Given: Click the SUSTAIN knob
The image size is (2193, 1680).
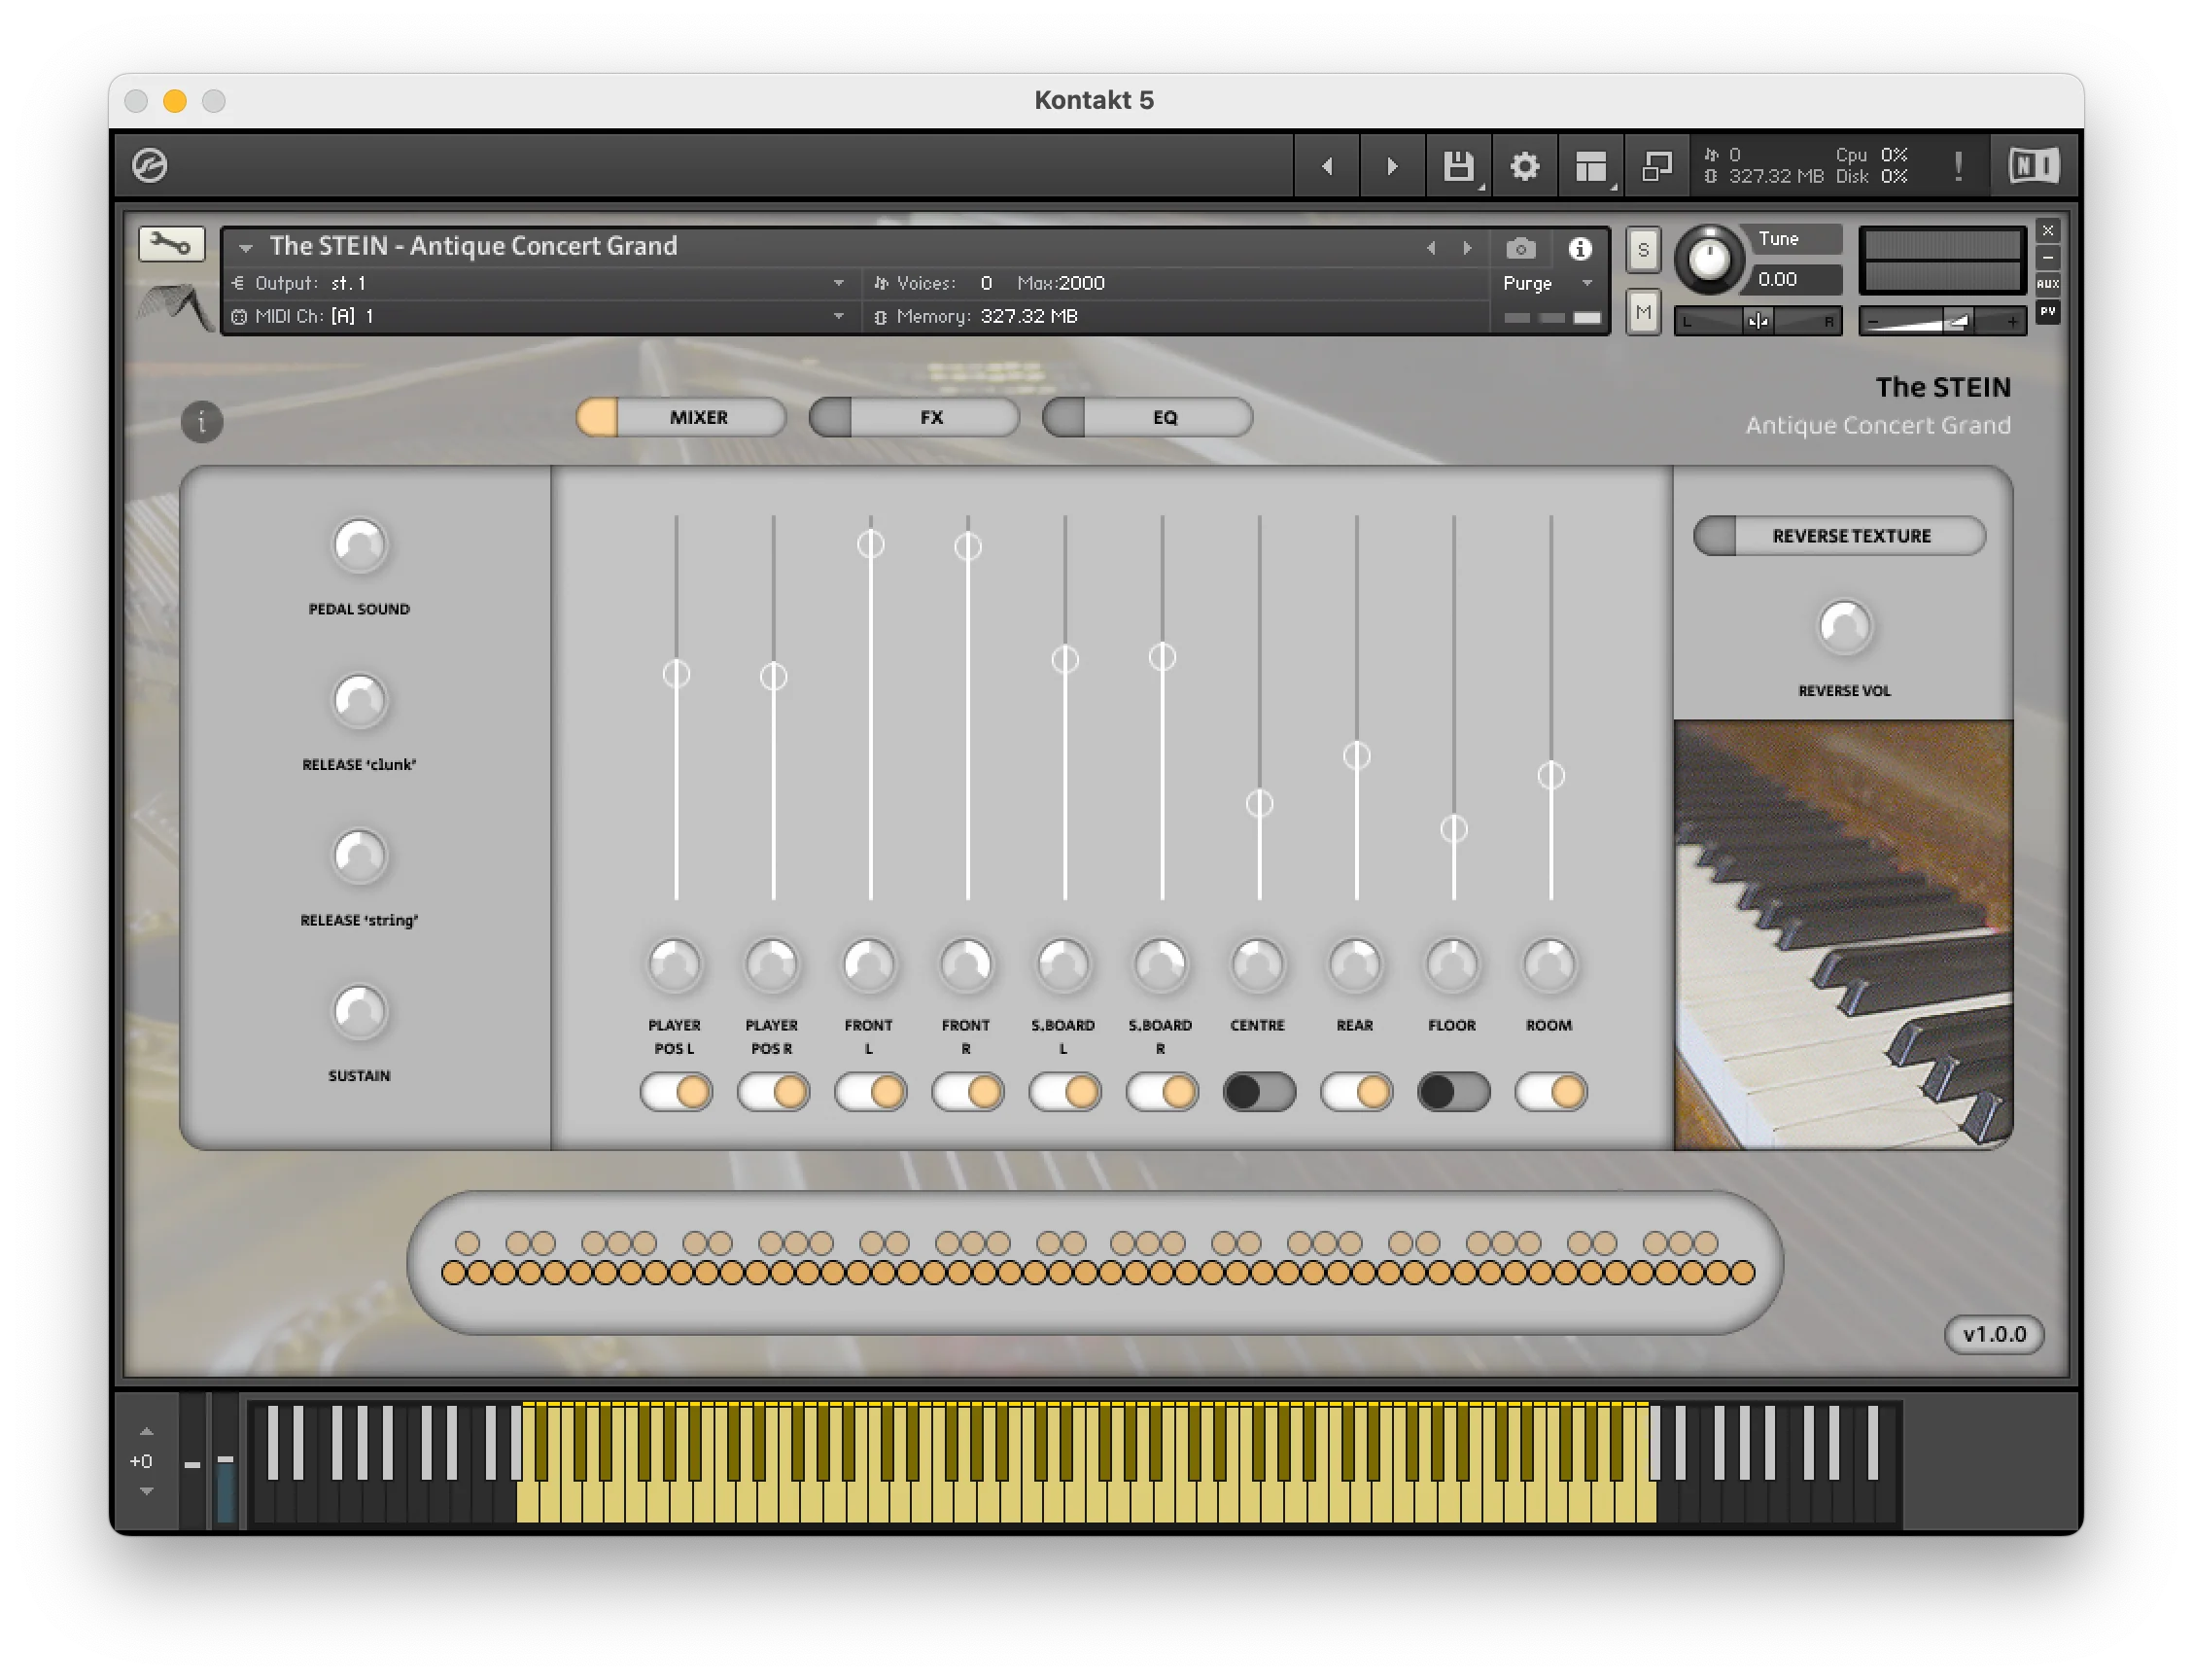Looking at the screenshot, I should 359,1012.
